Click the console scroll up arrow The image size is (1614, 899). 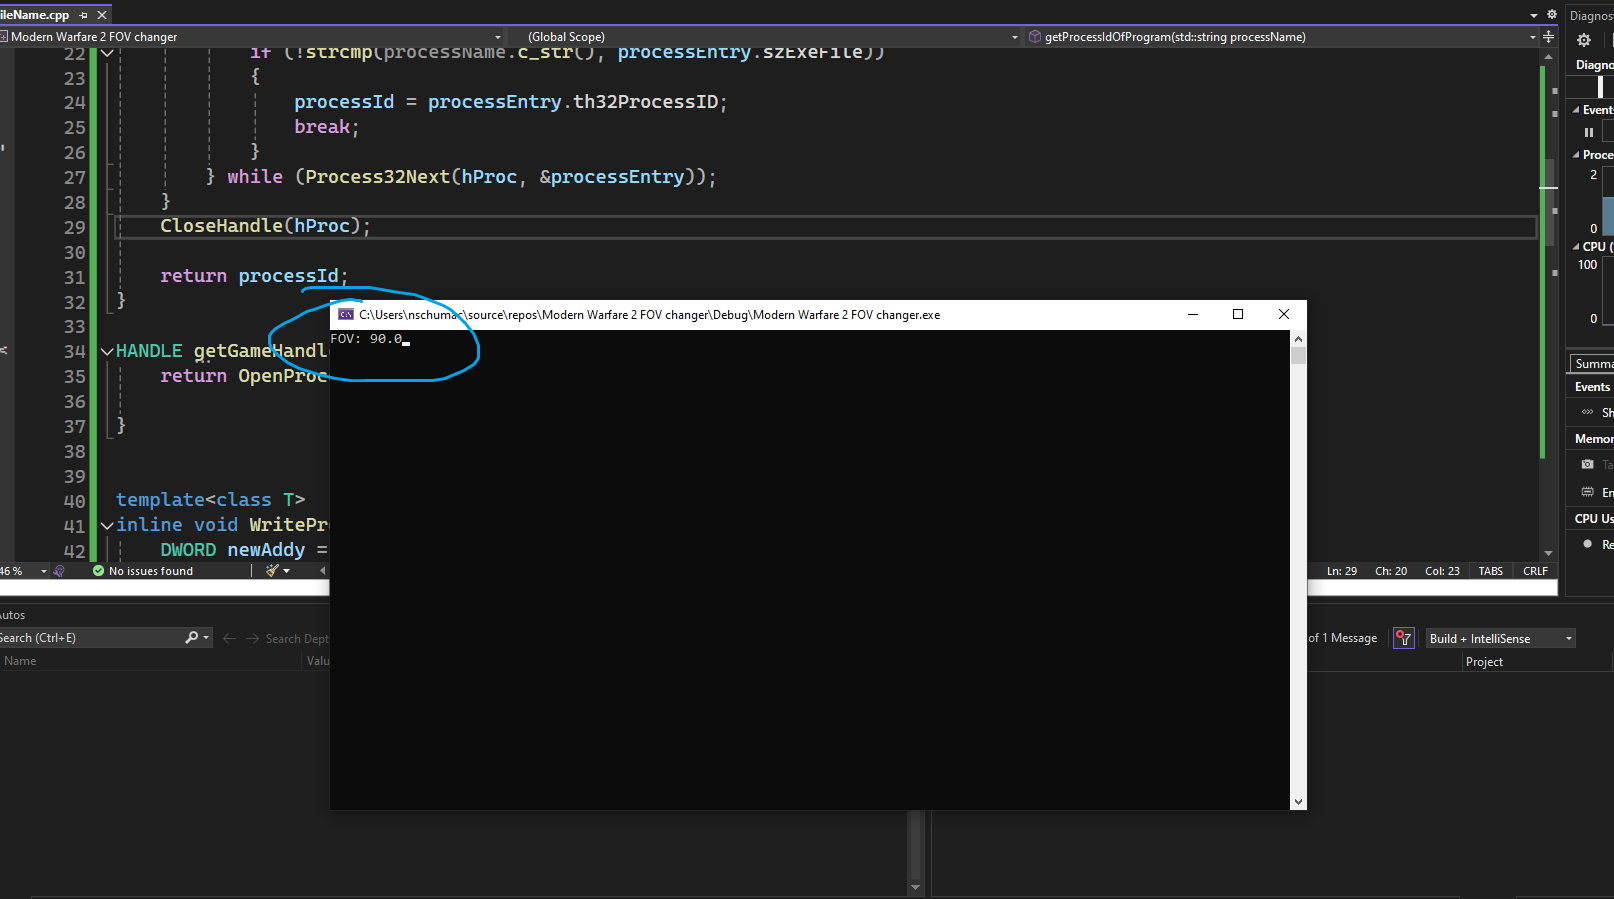(x=1298, y=339)
